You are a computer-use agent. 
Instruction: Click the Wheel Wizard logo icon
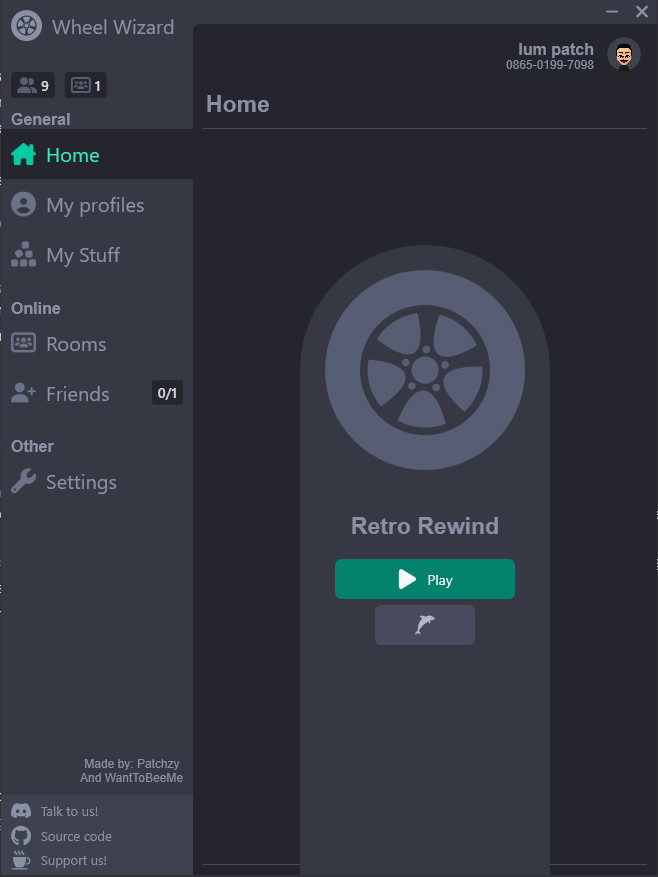coord(26,26)
